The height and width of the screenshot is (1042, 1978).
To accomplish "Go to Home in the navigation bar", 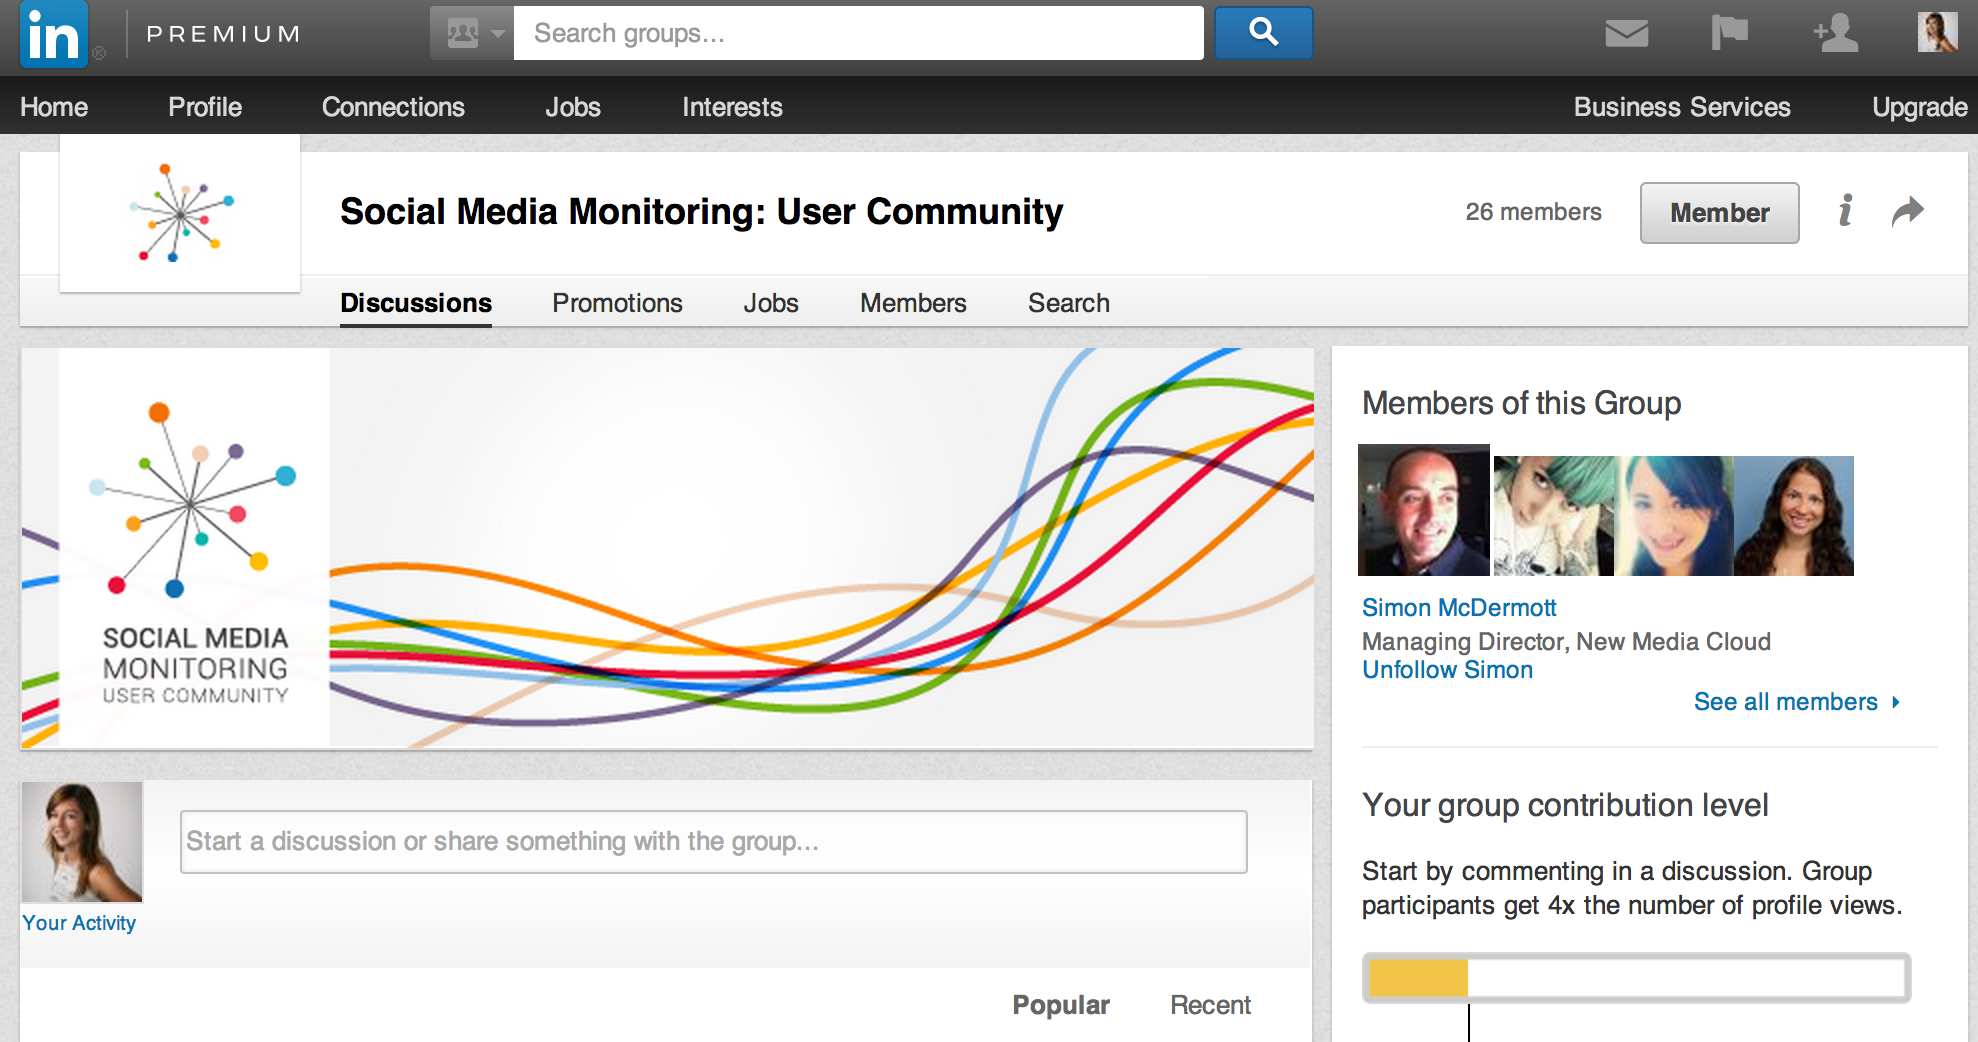I will (54, 107).
